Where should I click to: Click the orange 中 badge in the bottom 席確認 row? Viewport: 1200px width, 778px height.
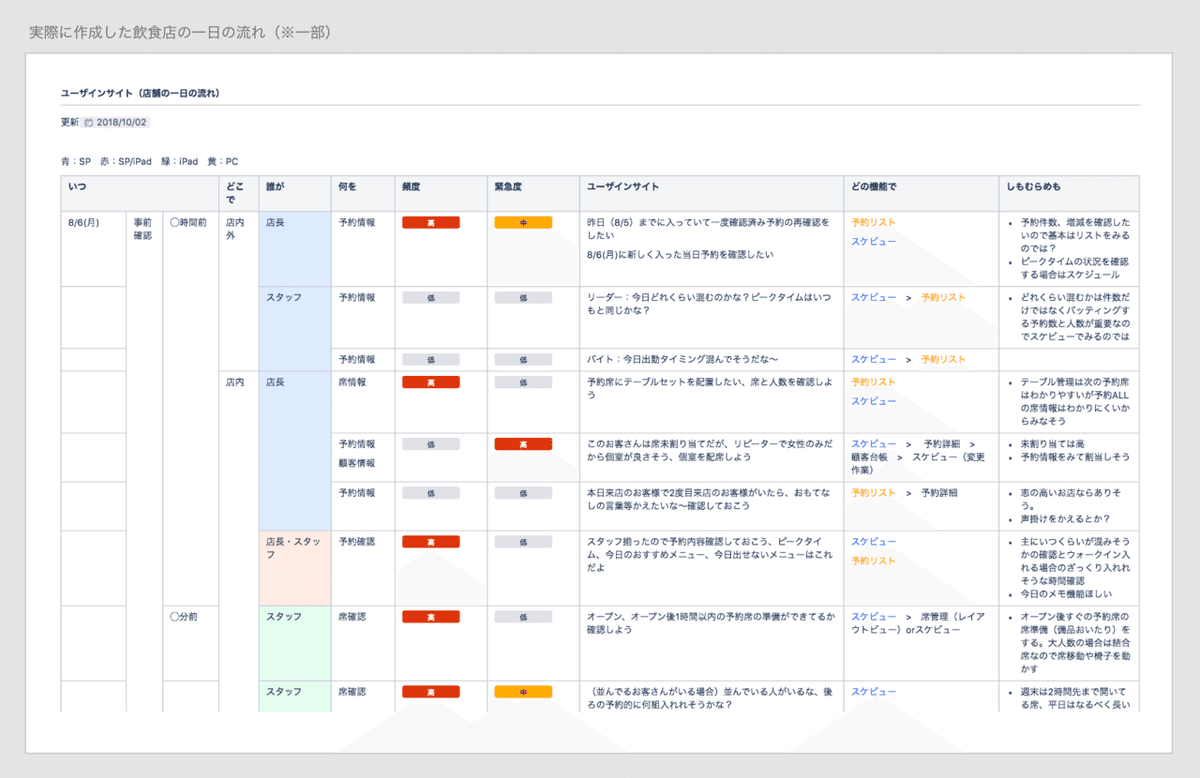tap(523, 691)
